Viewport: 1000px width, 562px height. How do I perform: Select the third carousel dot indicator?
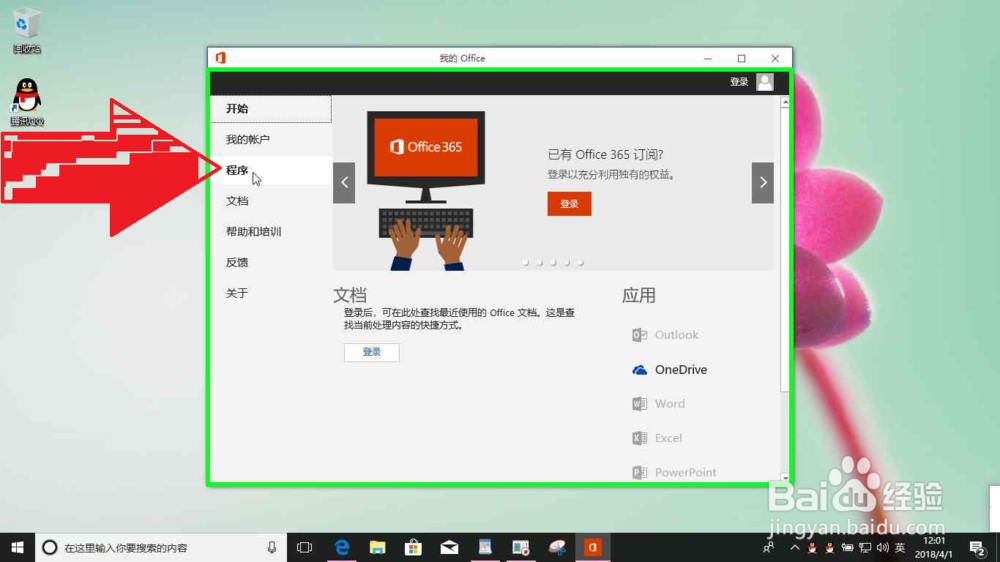(x=553, y=262)
